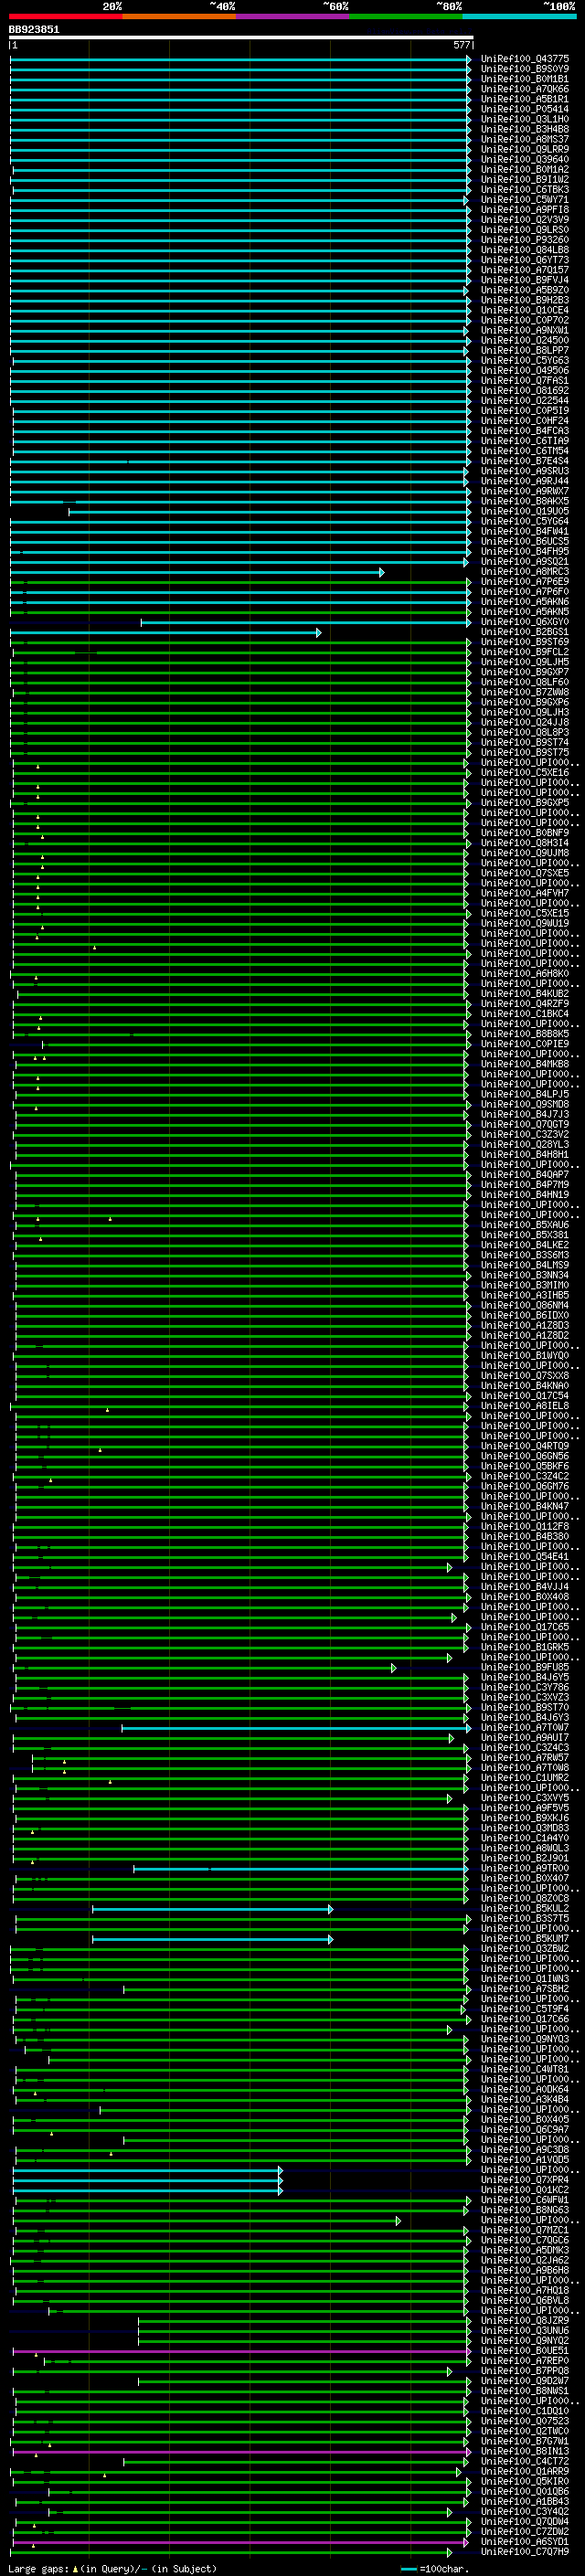Select the UniRef100_O81692 label

[524, 391]
